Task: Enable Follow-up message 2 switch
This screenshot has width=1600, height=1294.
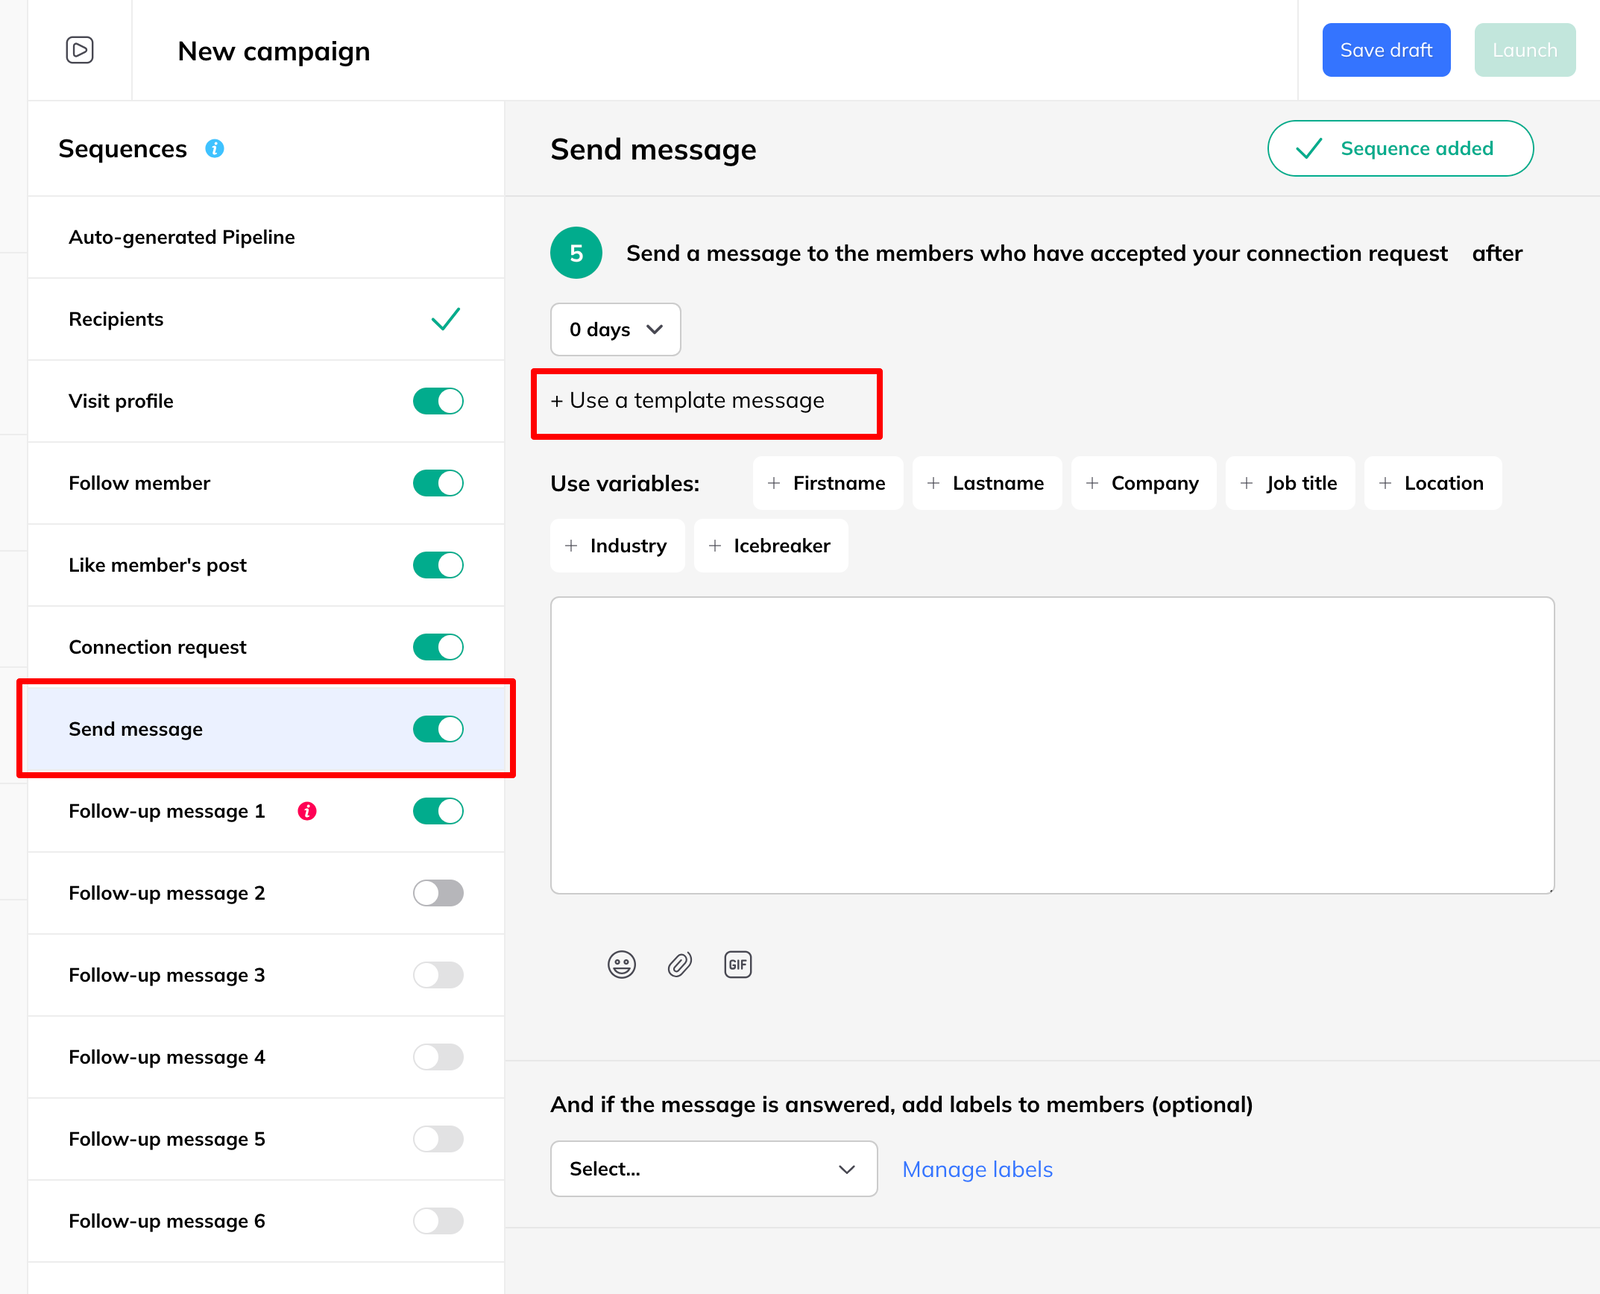Action: point(438,893)
